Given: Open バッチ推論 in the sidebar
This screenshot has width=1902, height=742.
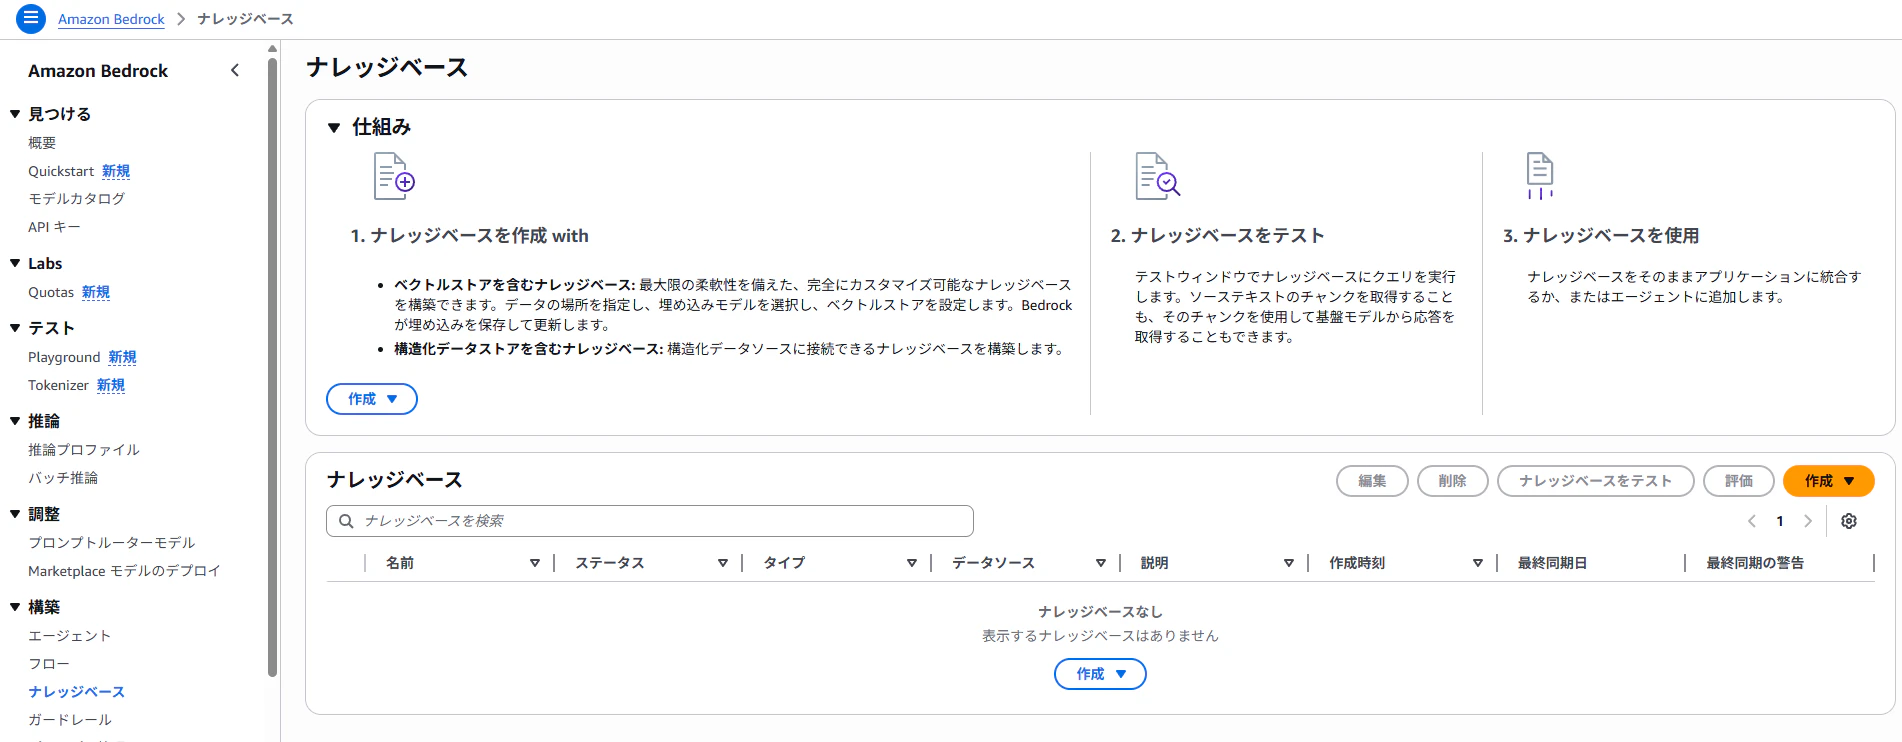Looking at the screenshot, I should coord(63,478).
